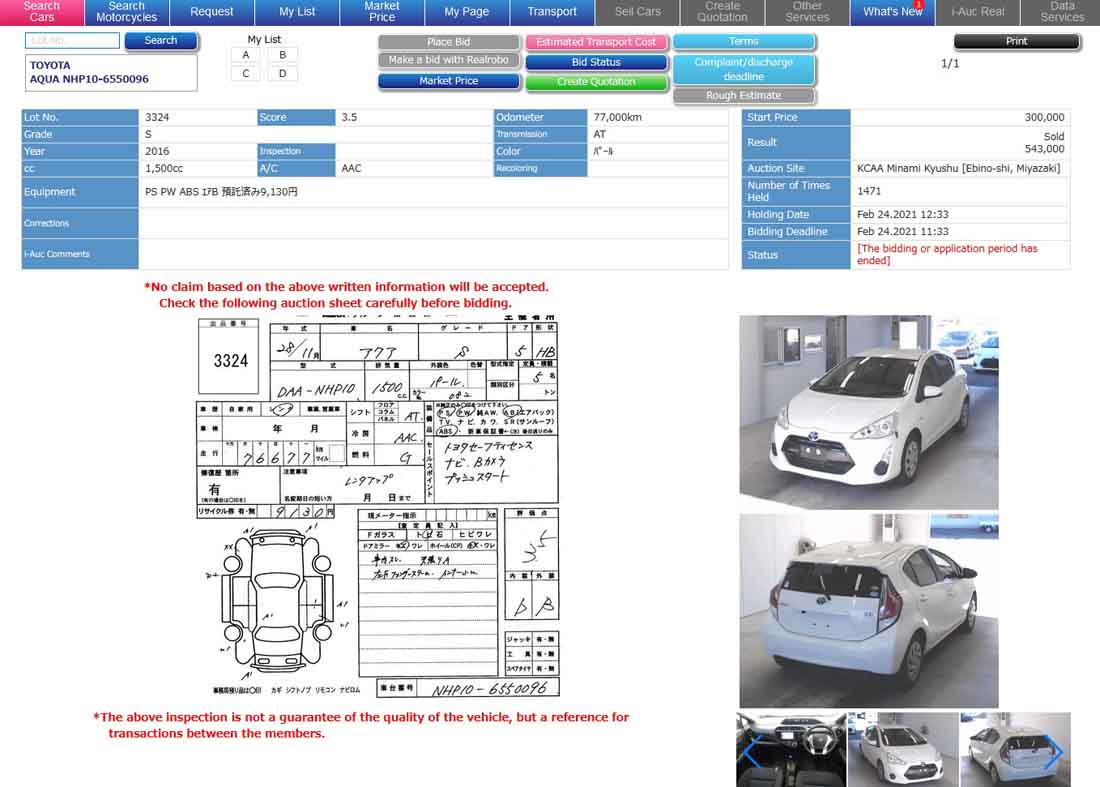This screenshot has height=787, width=1100.
Task: Select the score value 3.5
Action: (349, 117)
